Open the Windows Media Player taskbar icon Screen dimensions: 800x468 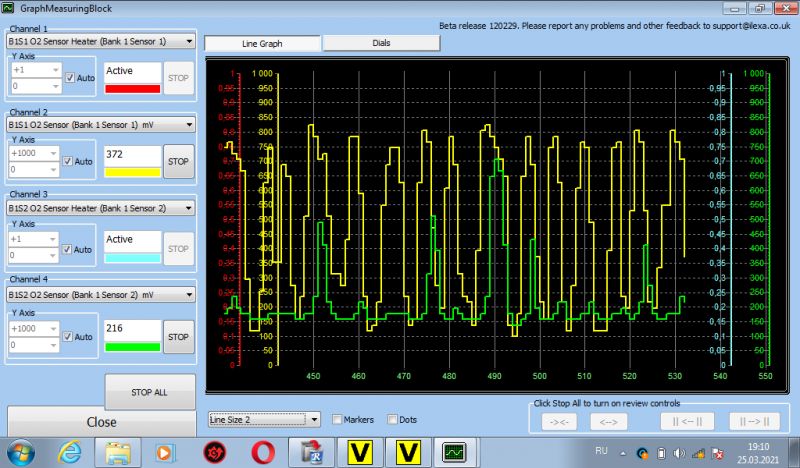[164, 452]
